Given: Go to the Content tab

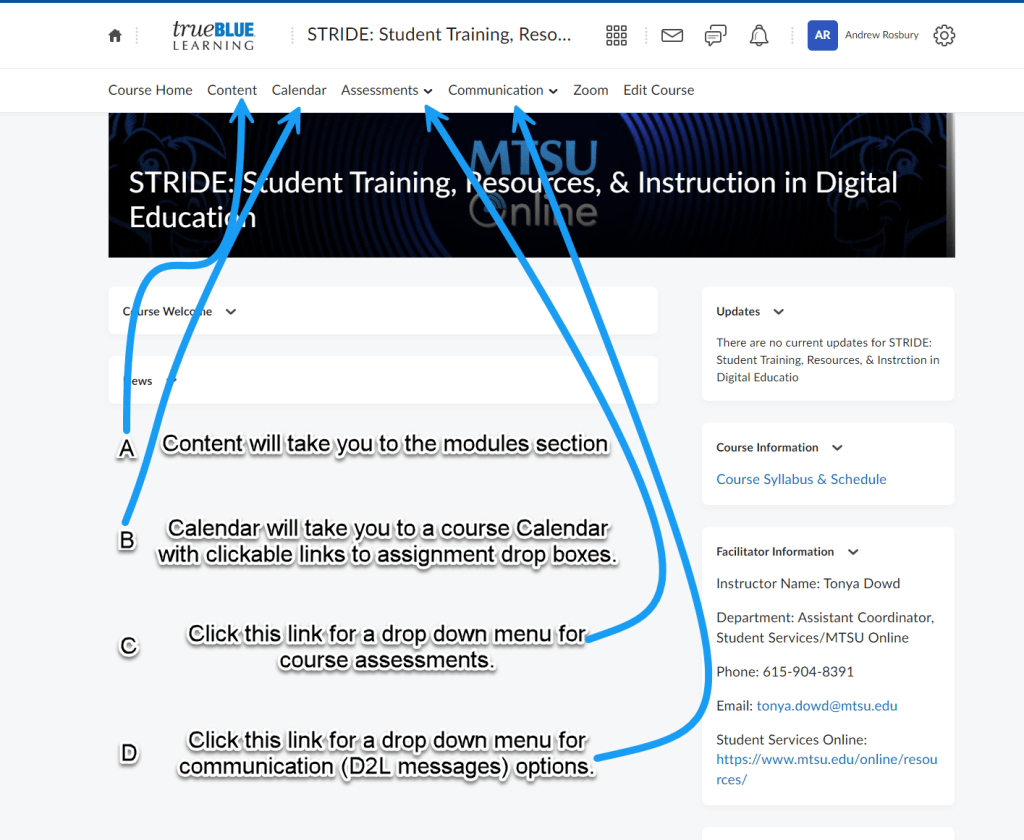Looking at the screenshot, I should pyautogui.click(x=232, y=90).
